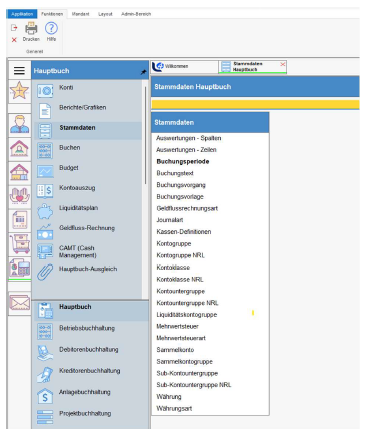Image resolution: width=368 pixels, height=434 pixels.
Task: Open the hands with heart sidebar icon
Action: 19,196
